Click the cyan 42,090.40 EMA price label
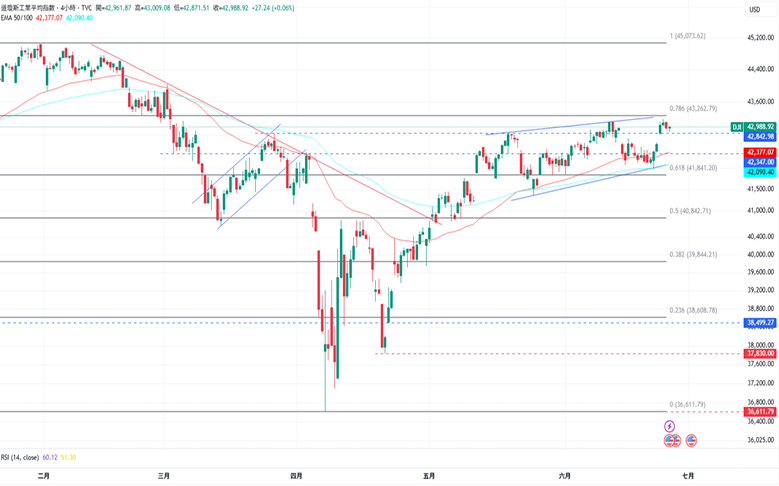This screenshot has height=486, width=779. coord(760,172)
